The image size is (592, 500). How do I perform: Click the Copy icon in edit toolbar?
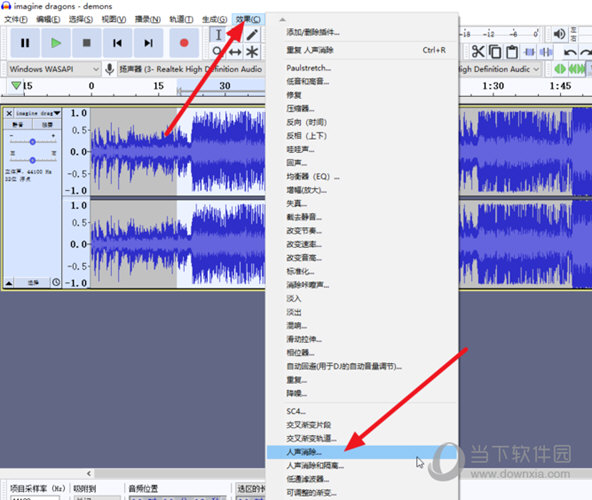point(495,51)
